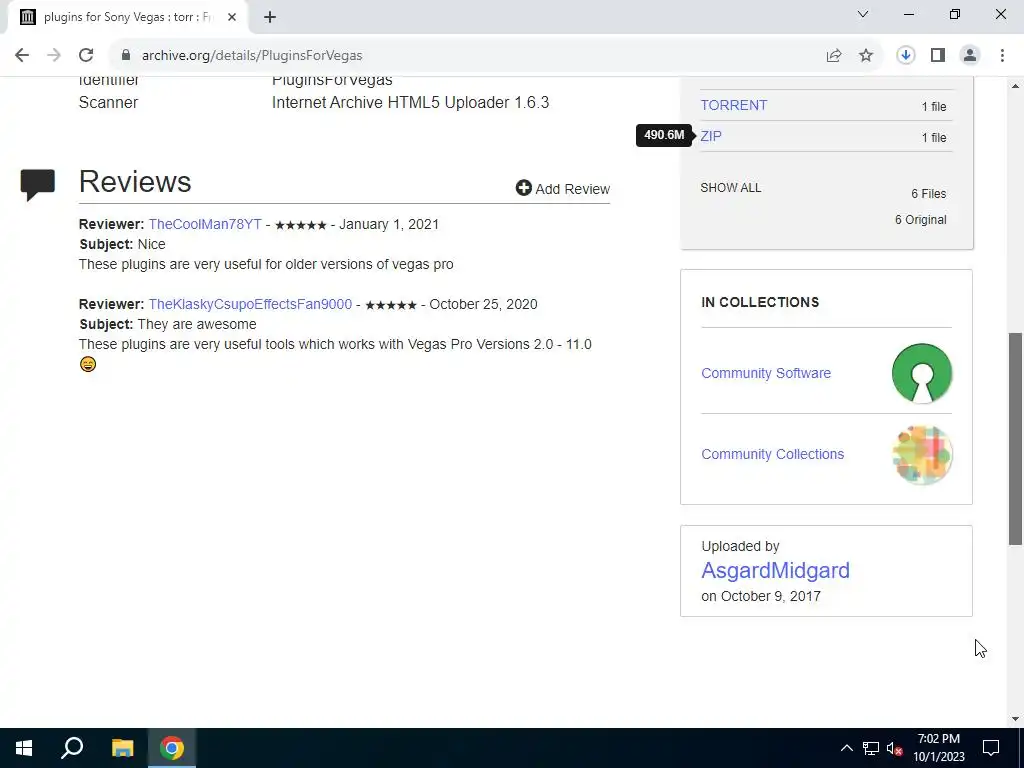
Task: Reload the archive.org page
Action: pos(86,56)
